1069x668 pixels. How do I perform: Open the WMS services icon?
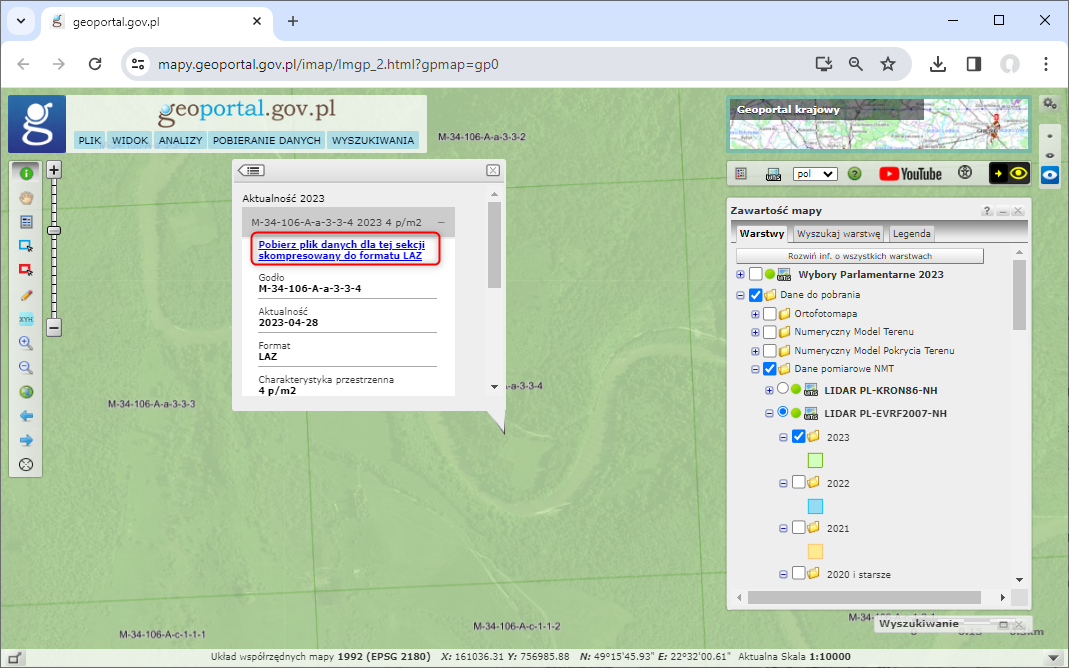point(773,174)
